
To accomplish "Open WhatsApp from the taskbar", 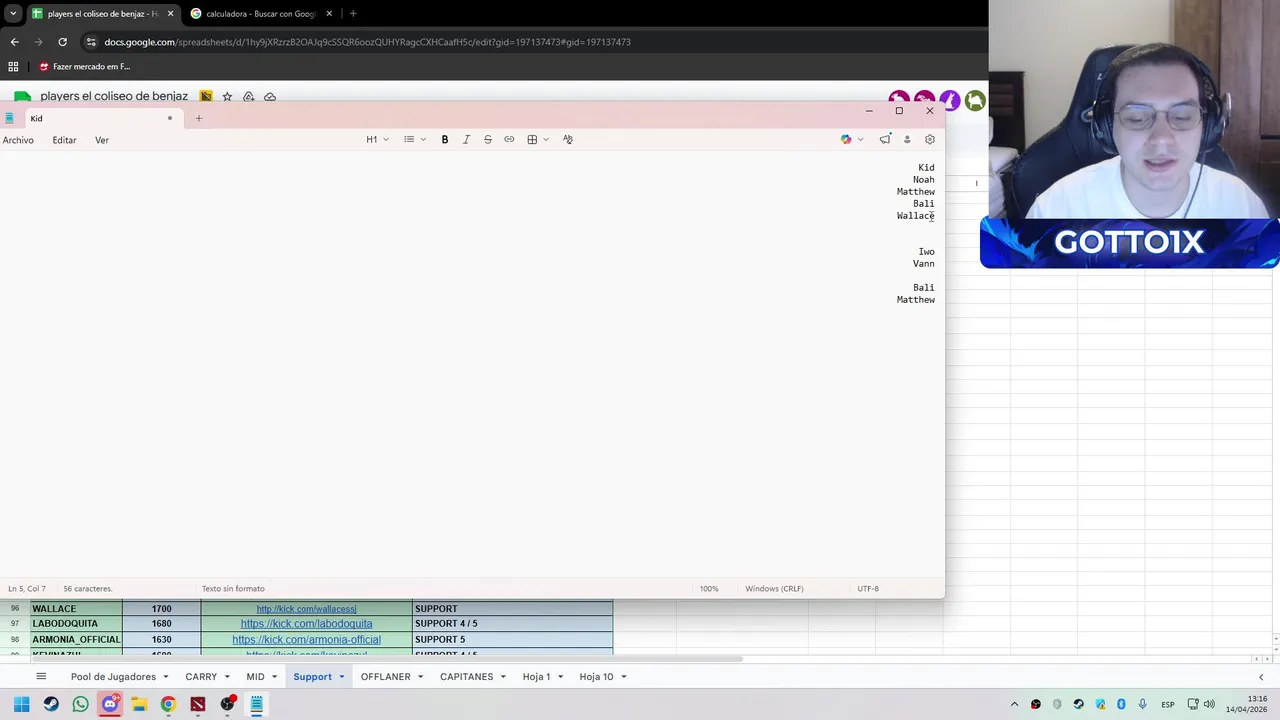I will [80, 704].
